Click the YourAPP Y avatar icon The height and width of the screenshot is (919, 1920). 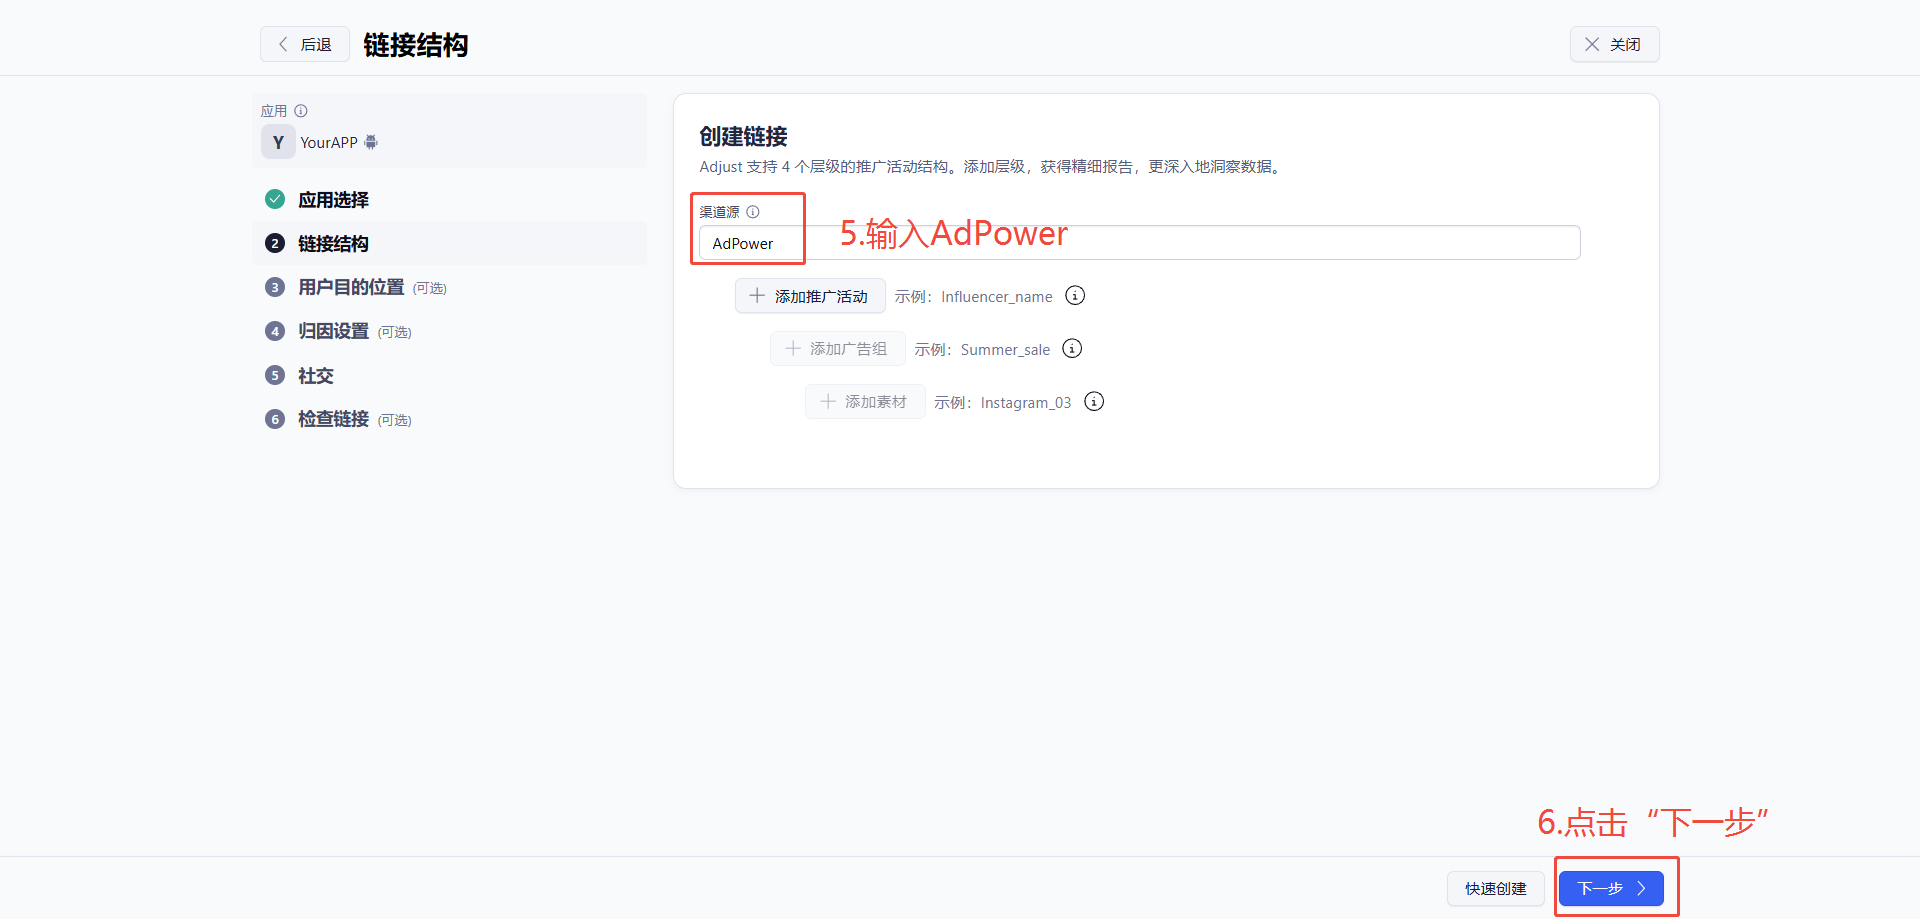[x=278, y=142]
